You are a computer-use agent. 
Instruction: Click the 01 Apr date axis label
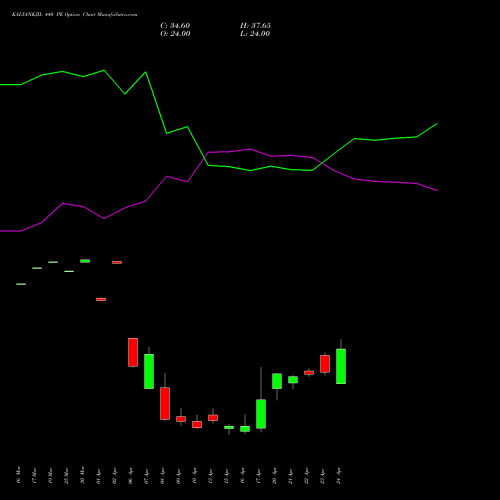[98, 475]
